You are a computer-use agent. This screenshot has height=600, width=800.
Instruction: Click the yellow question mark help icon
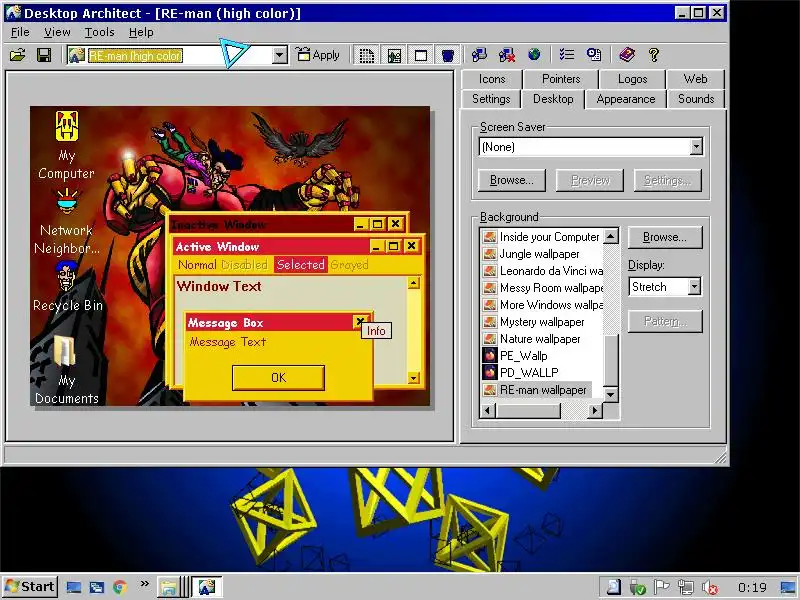654,55
